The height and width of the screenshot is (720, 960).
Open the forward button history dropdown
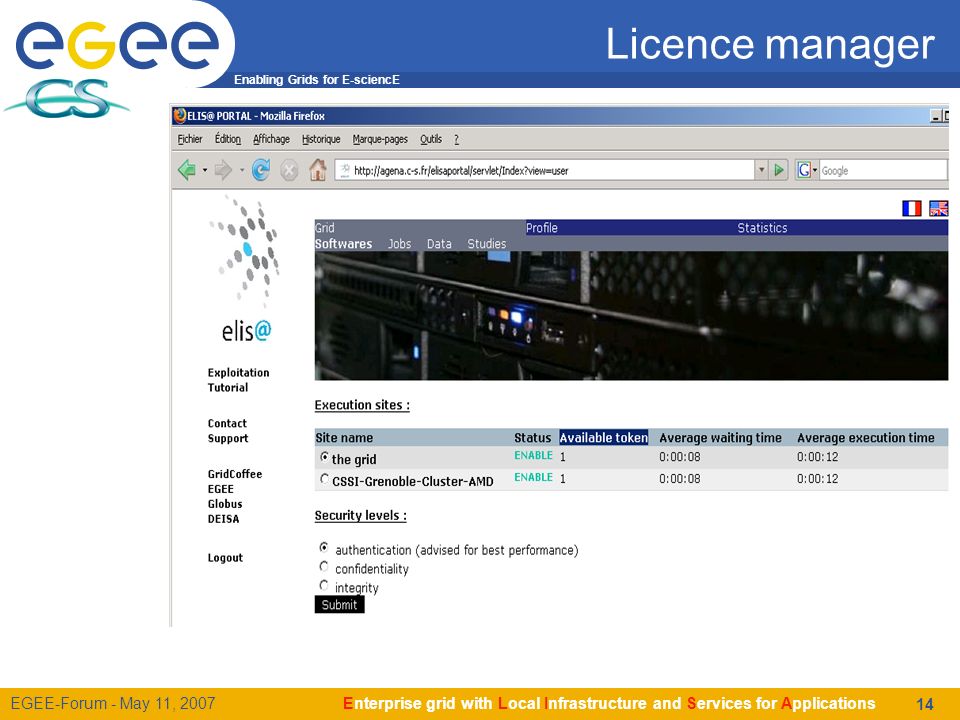(x=241, y=170)
